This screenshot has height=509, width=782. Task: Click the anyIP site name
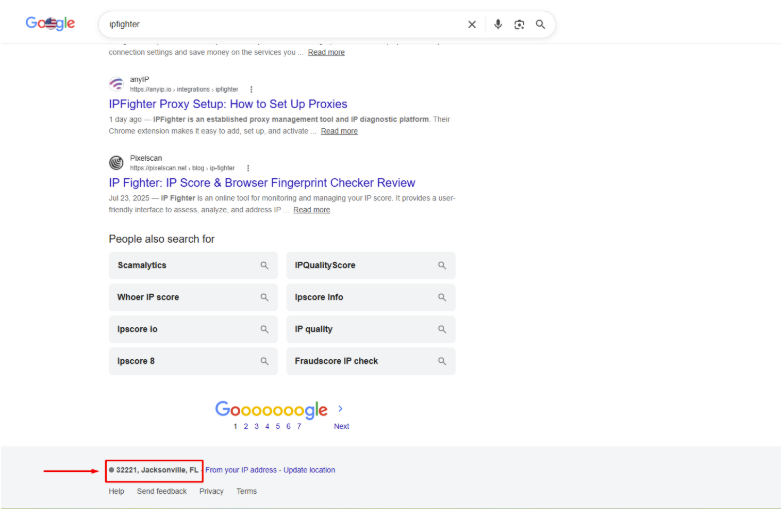pyautogui.click(x=140, y=79)
